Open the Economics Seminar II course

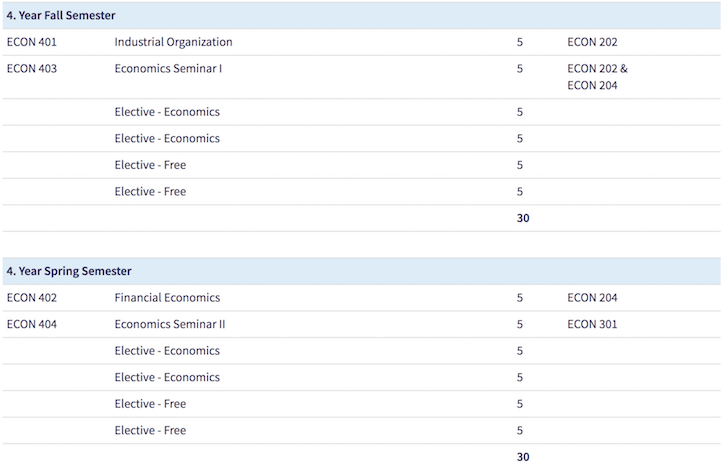tap(170, 324)
